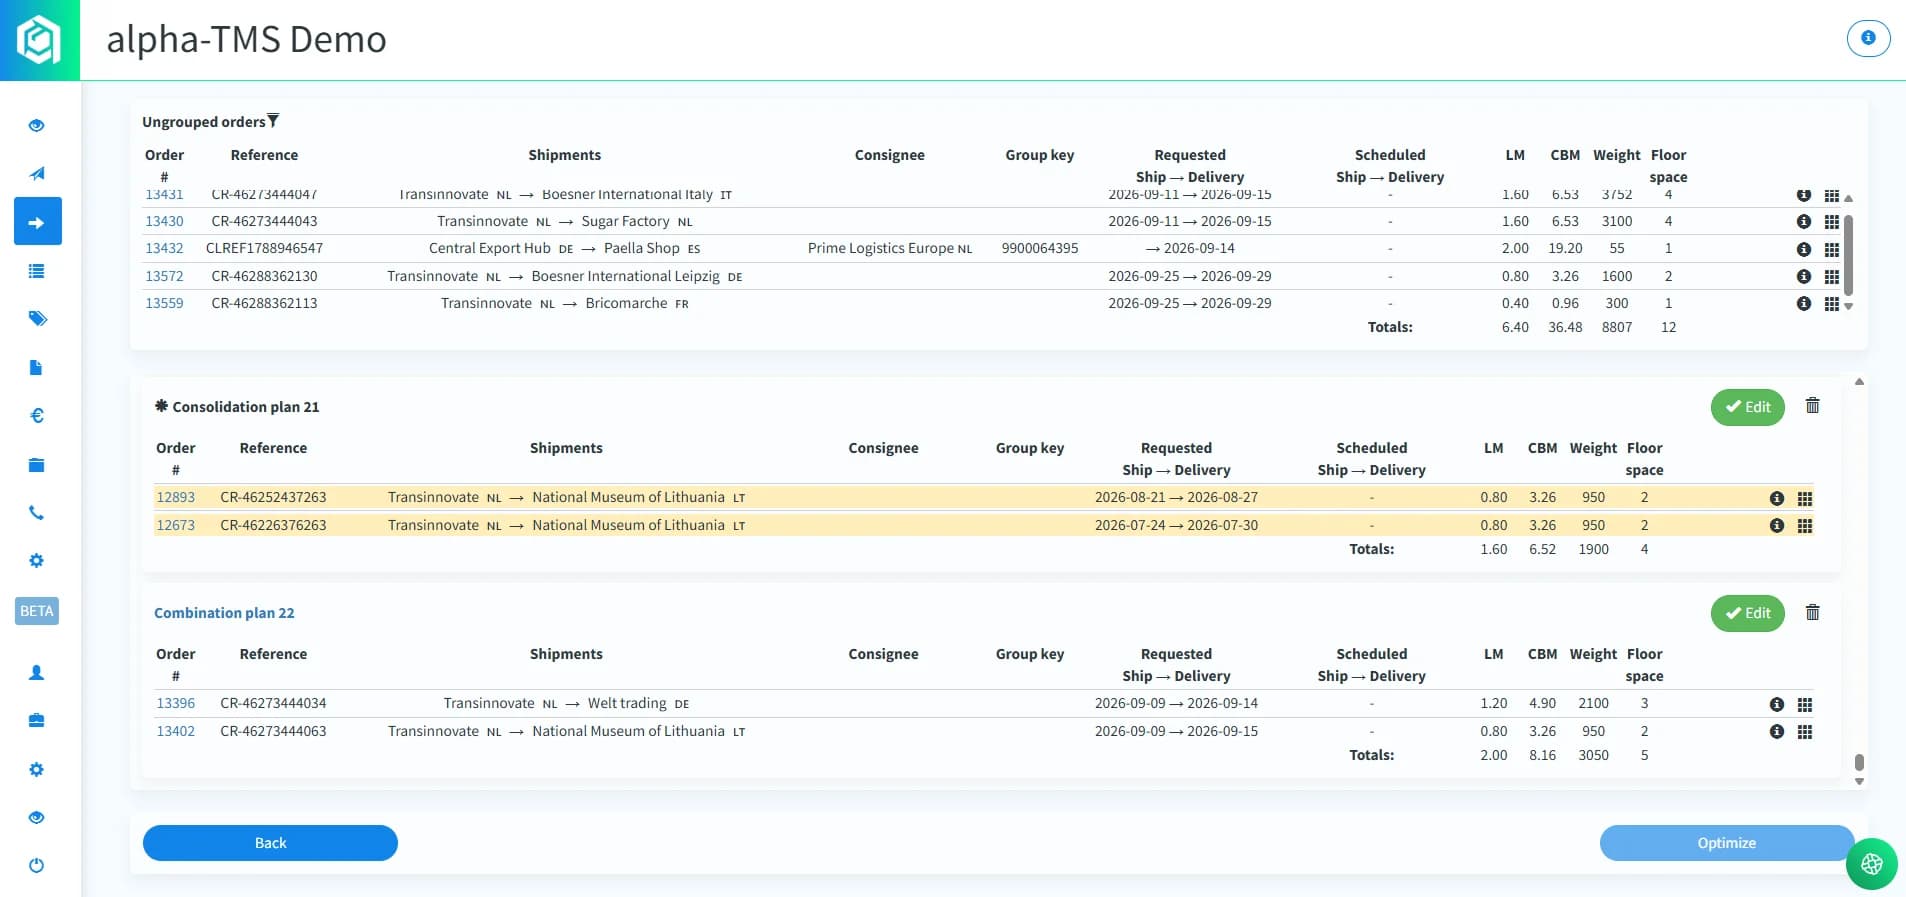Viewport: 1906px width, 897px height.
Task: Open the user profile sidebar icon
Action: click(x=37, y=673)
